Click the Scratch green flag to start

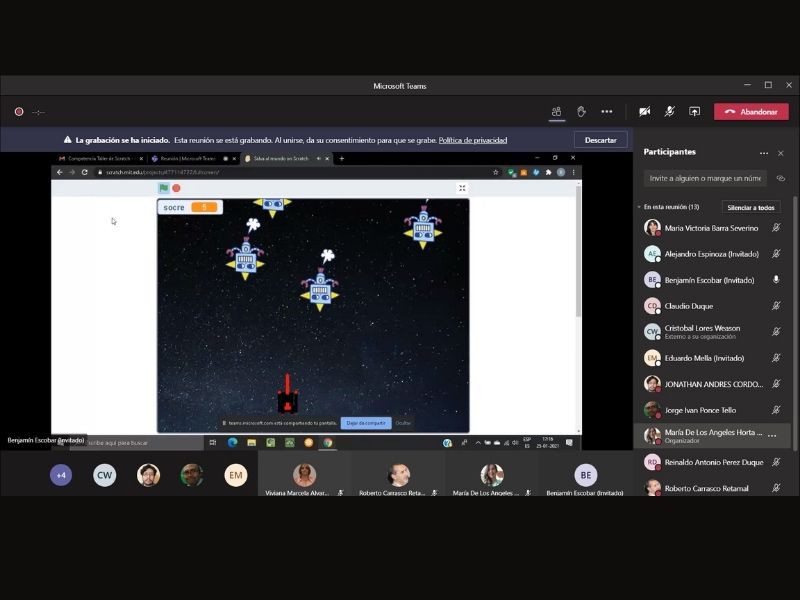[x=164, y=188]
